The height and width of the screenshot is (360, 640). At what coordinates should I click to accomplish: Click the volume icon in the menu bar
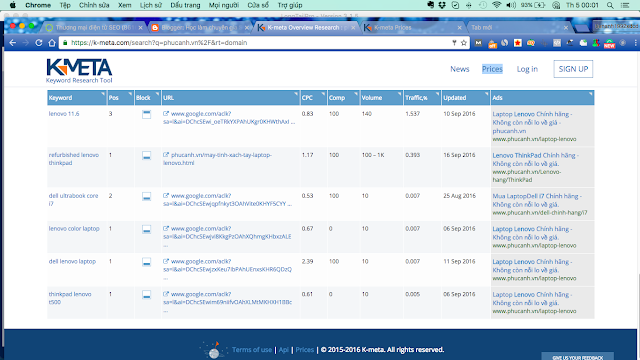[x=511, y=5]
